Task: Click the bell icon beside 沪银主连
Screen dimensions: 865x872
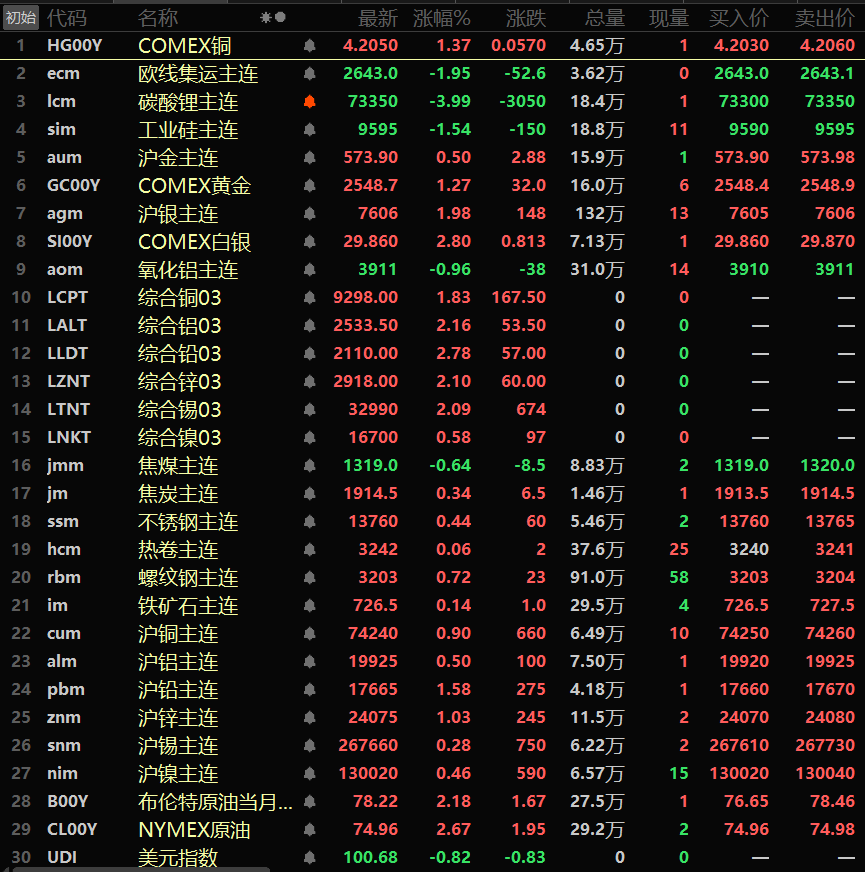Action: (x=309, y=214)
